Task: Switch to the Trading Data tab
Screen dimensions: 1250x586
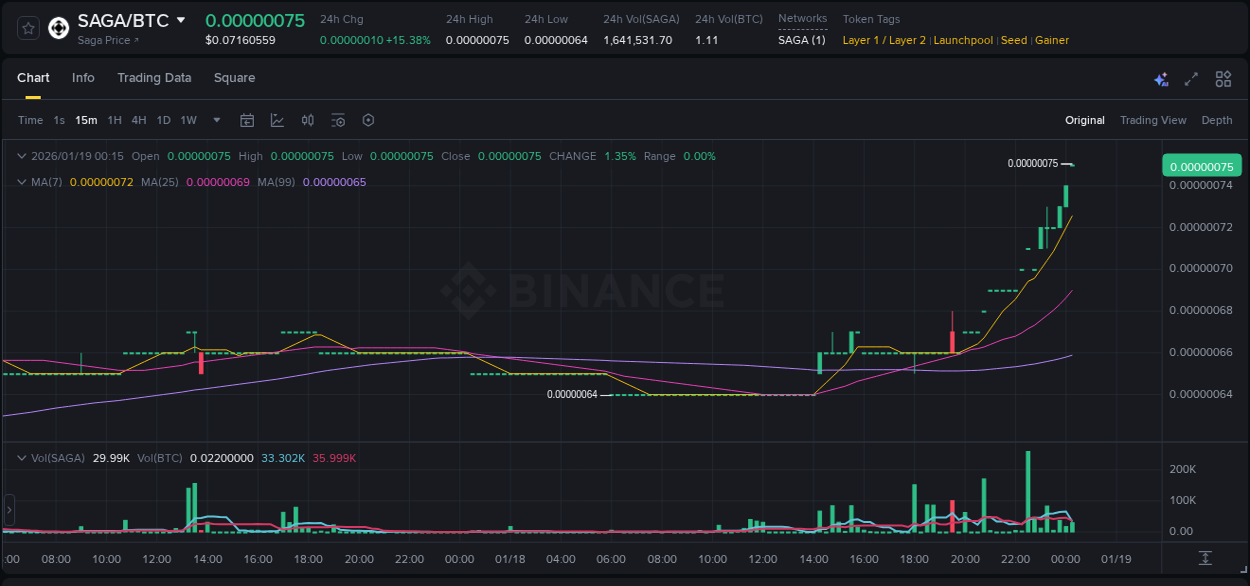Action: coord(154,78)
